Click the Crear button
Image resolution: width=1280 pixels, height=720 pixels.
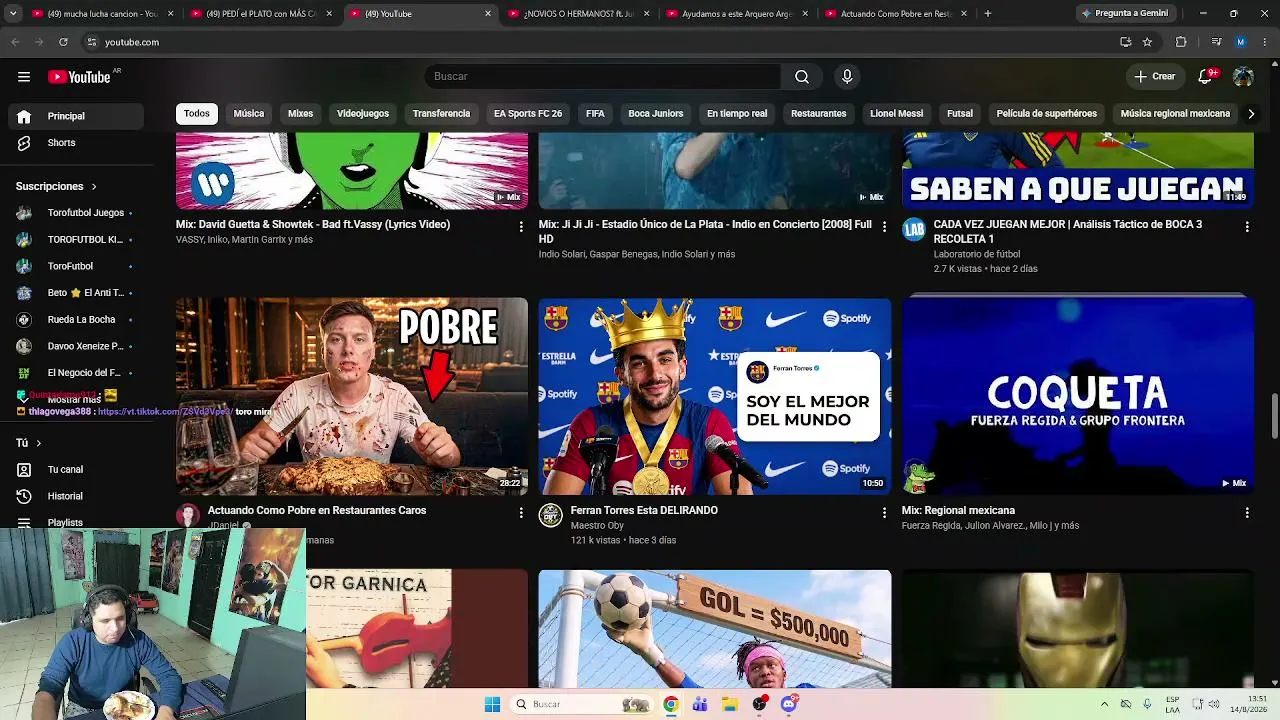pyautogui.click(x=1155, y=77)
